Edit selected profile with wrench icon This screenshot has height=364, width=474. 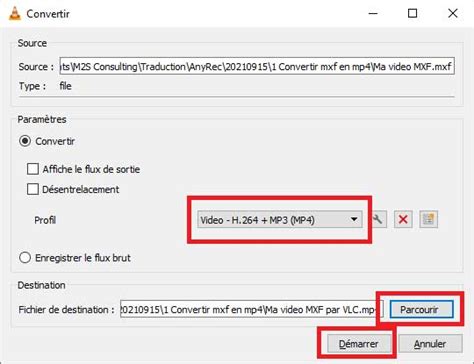[378, 219]
